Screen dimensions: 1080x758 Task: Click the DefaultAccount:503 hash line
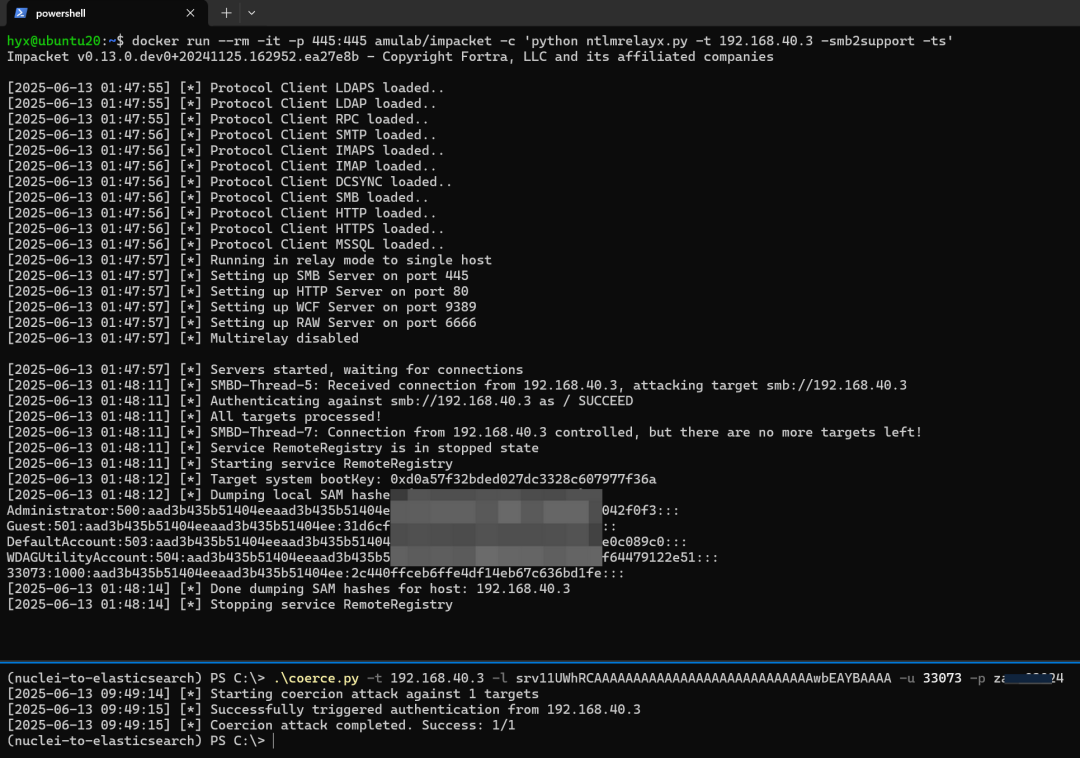(347, 542)
